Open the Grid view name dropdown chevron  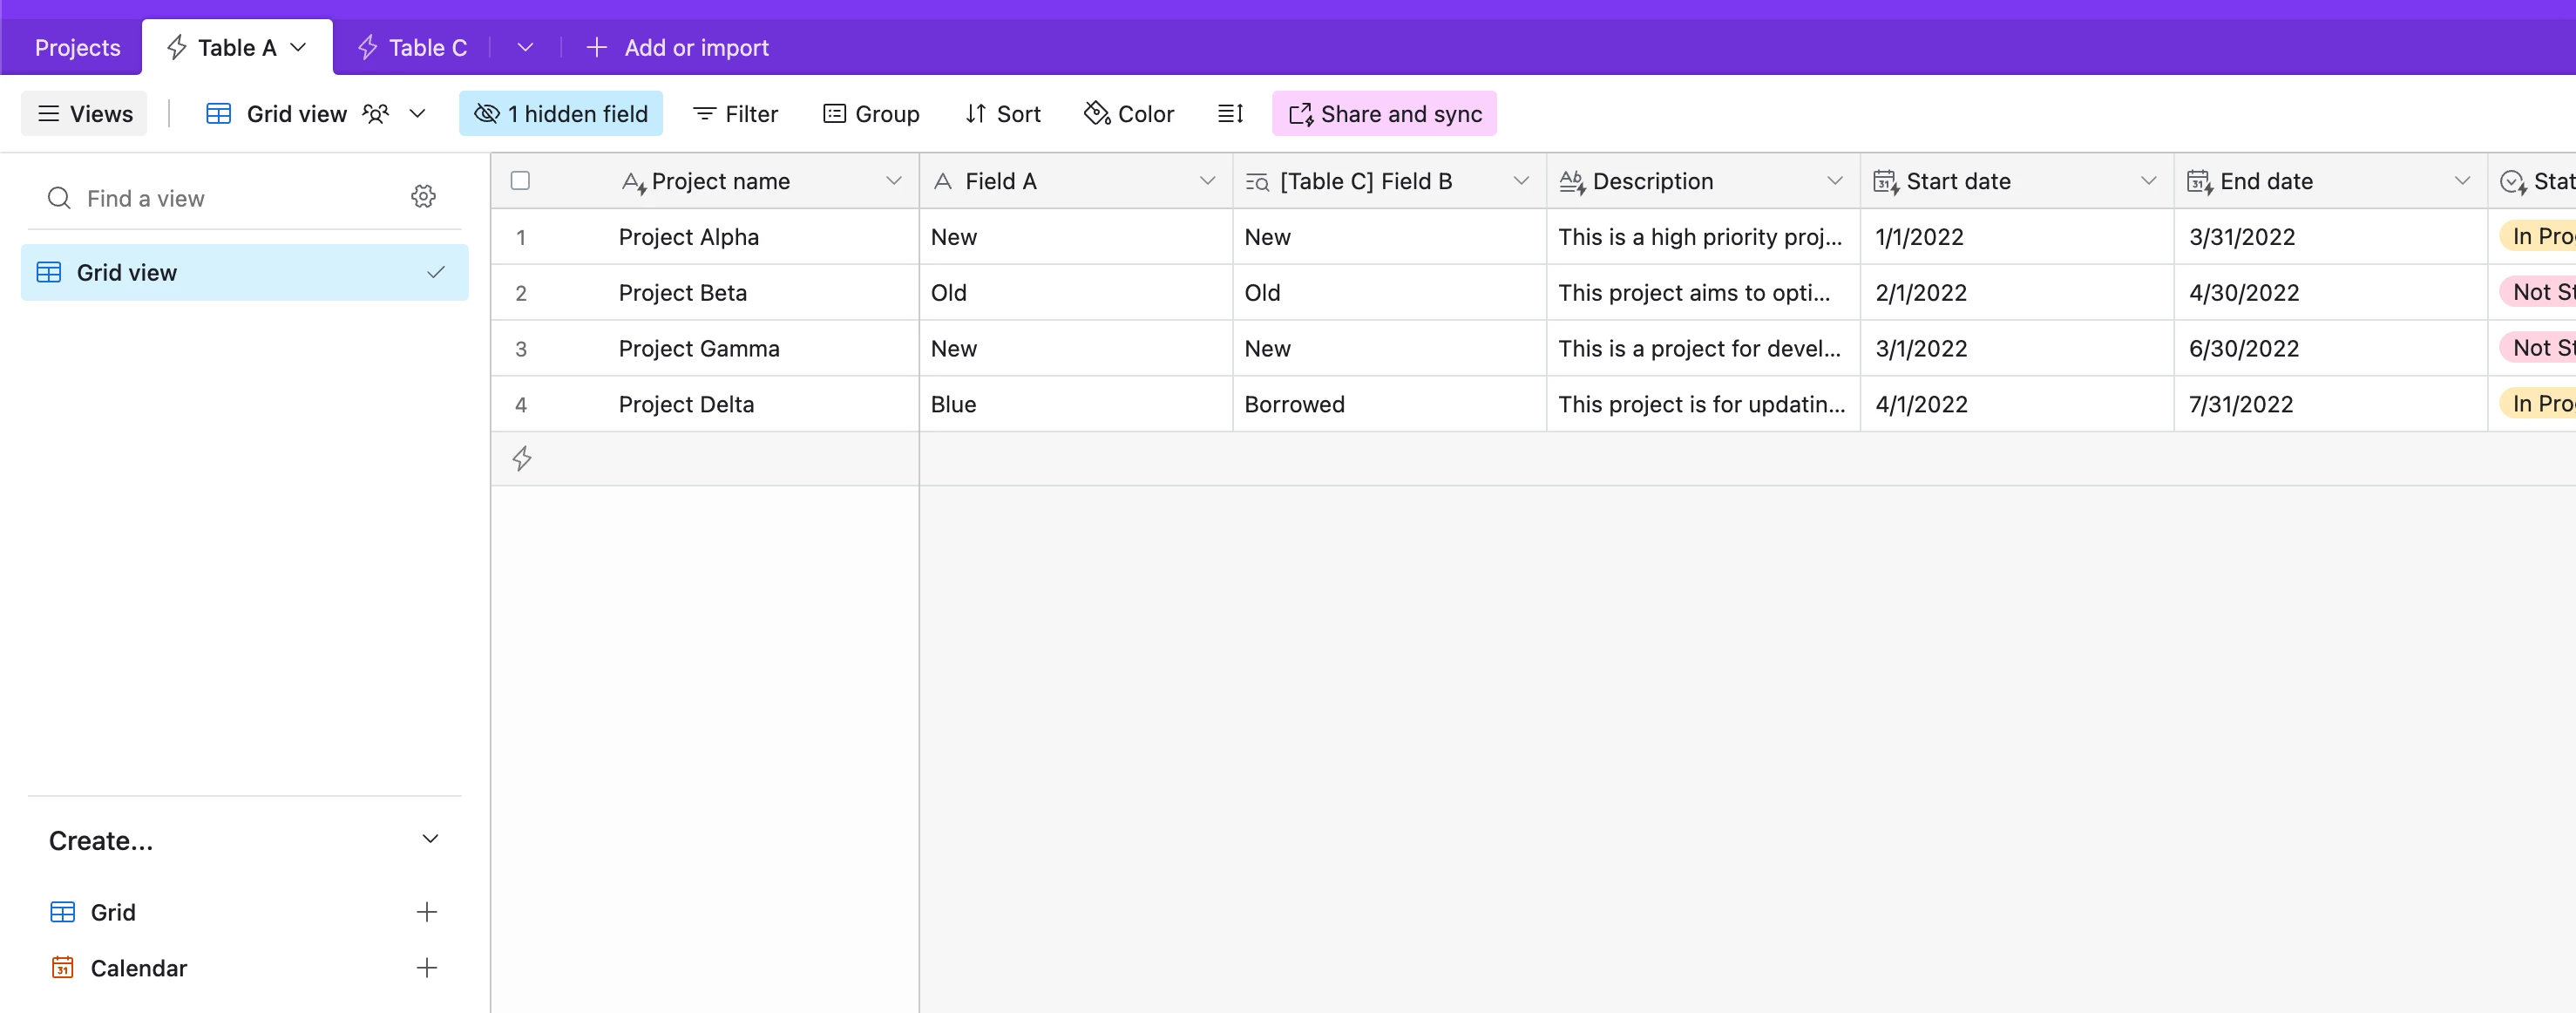(x=418, y=114)
